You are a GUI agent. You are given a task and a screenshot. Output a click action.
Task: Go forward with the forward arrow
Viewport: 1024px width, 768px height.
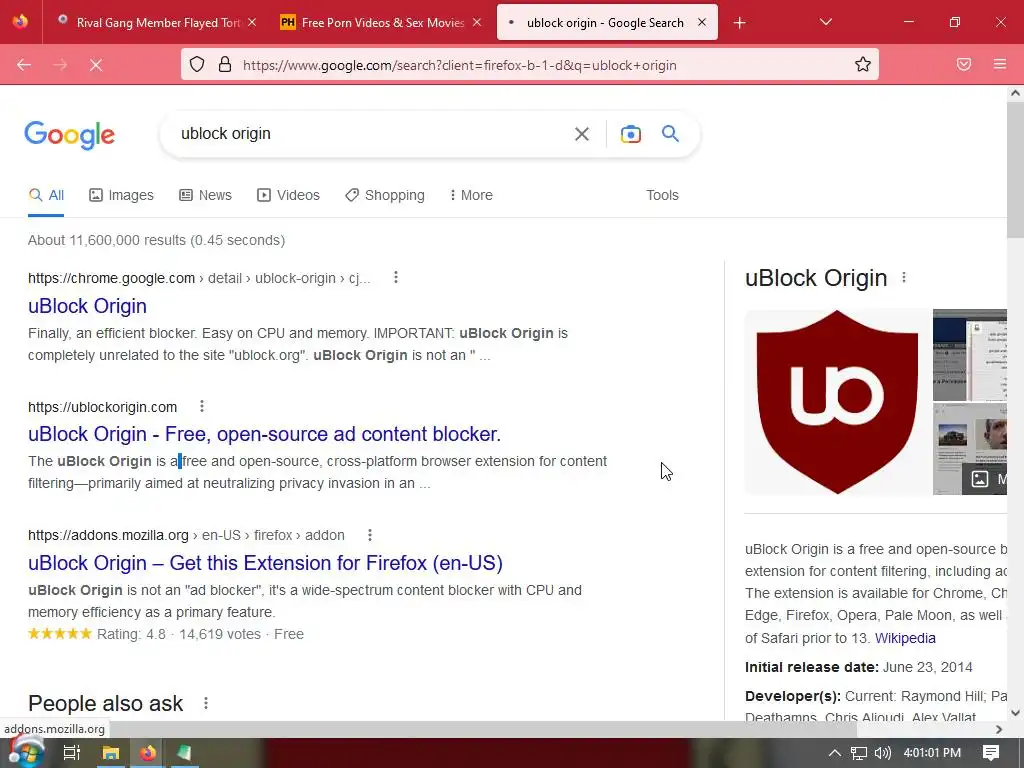coord(60,65)
